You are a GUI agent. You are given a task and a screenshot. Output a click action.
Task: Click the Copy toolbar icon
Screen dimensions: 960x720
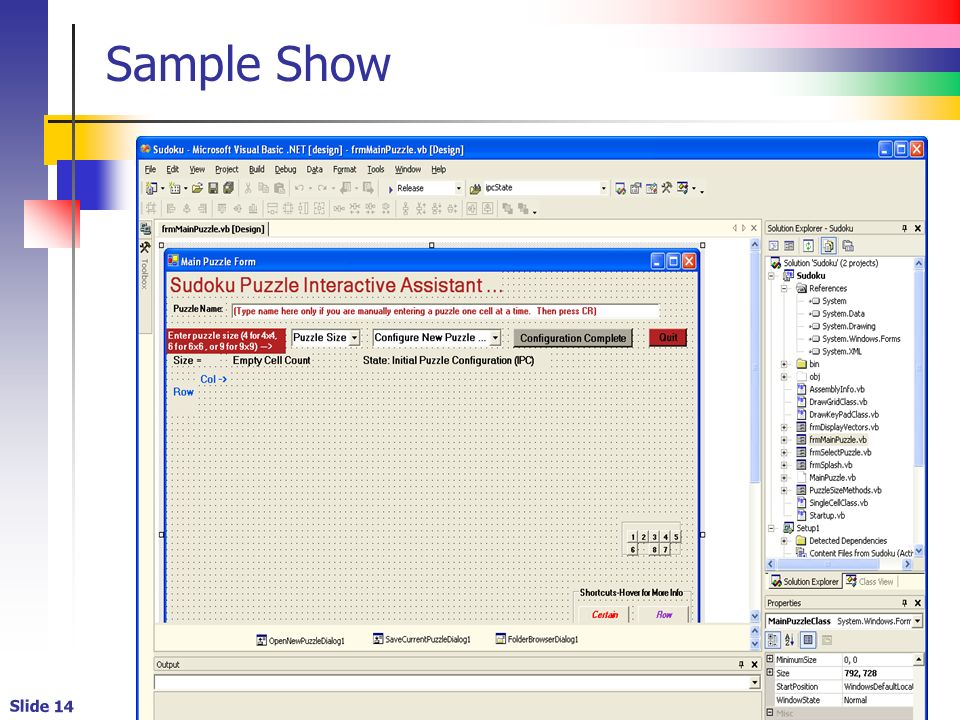[x=263, y=188]
